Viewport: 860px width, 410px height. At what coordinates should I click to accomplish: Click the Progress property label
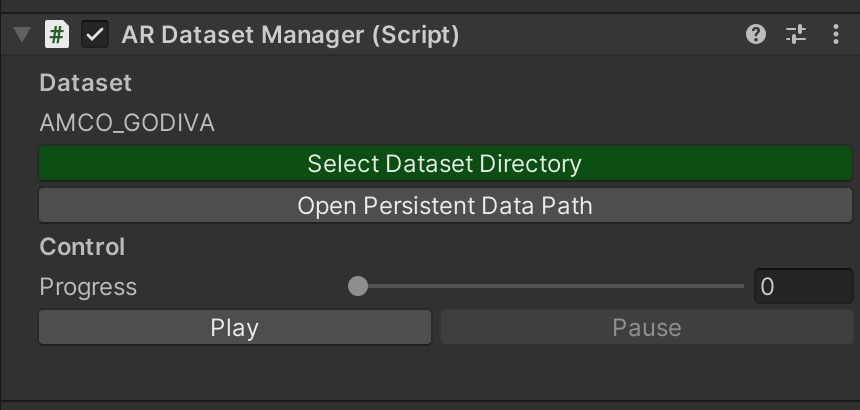tap(88, 287)
